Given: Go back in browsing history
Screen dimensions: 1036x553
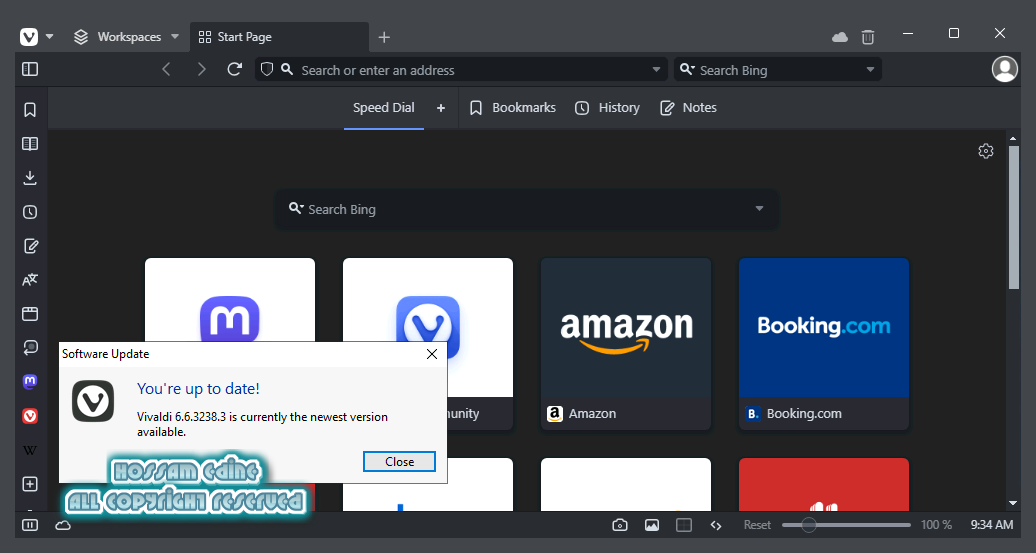Looking at the screenshot, I should point(166,69).
